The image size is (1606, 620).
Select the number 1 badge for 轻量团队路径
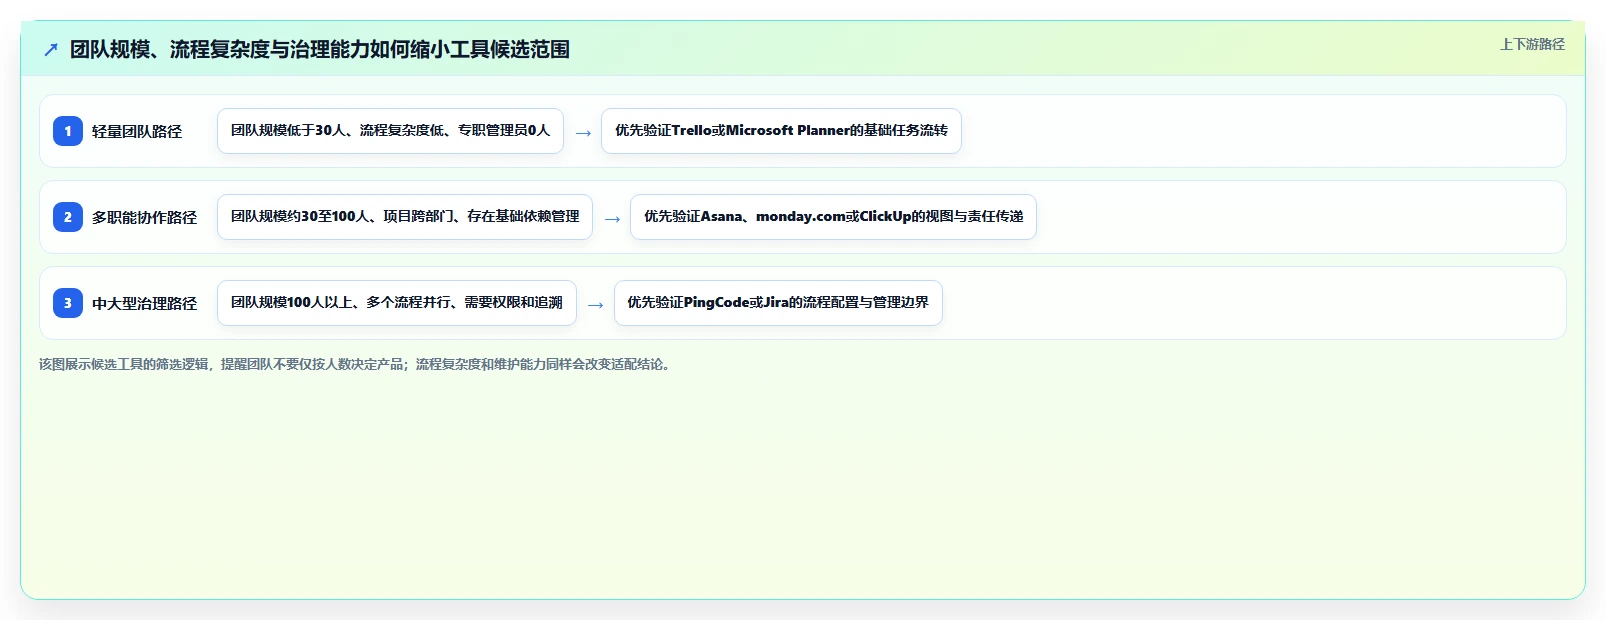pos(68,131)
